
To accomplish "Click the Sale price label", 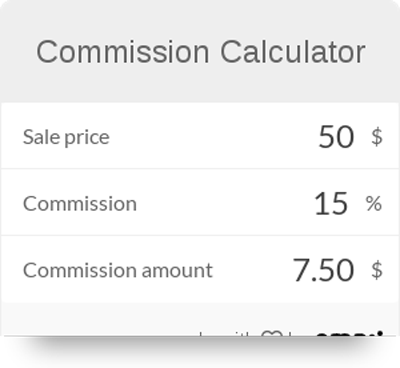I will click(x=66, y=137).
